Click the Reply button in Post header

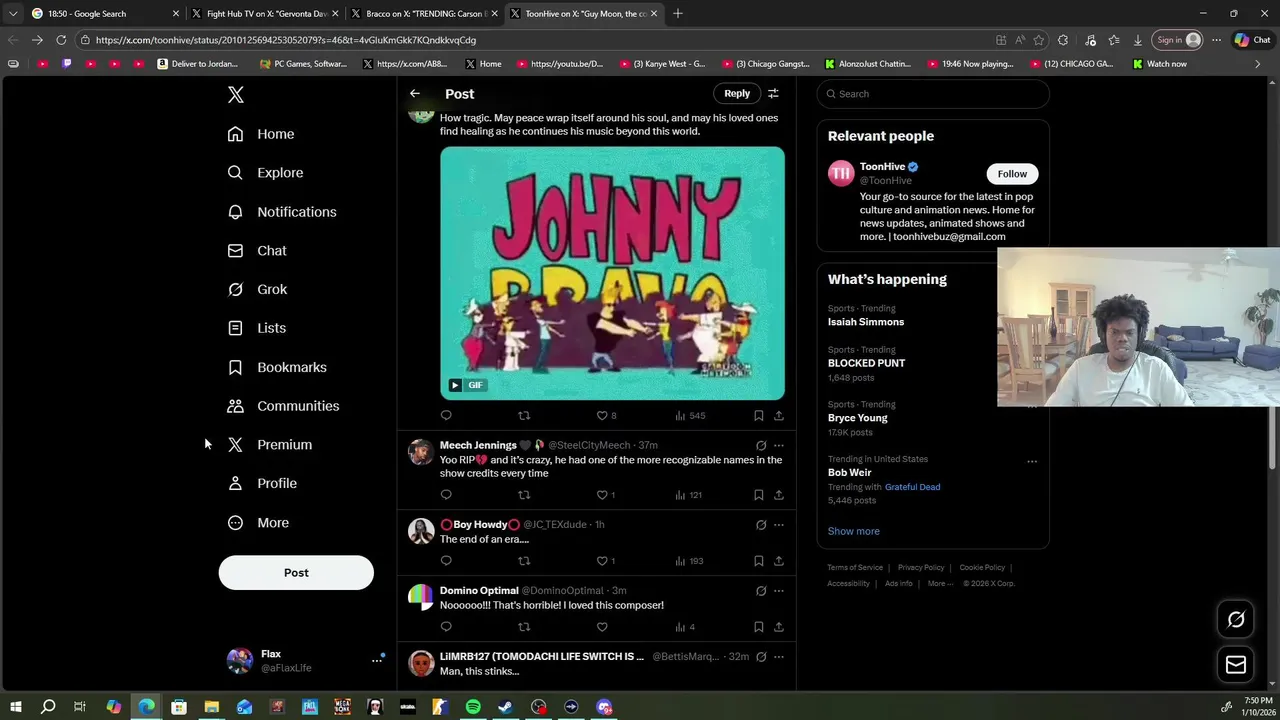737,94
